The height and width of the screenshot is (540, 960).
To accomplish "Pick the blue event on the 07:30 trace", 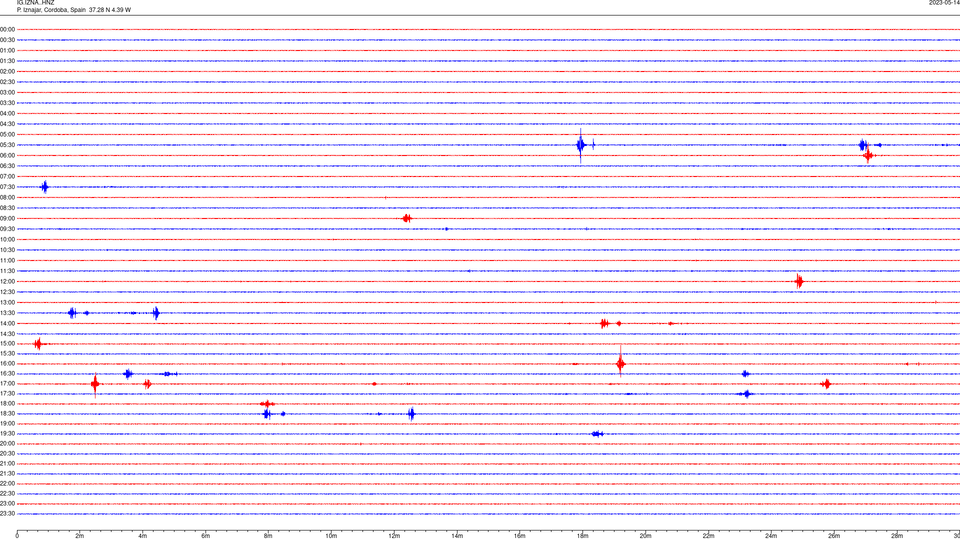I will (44, 187).
